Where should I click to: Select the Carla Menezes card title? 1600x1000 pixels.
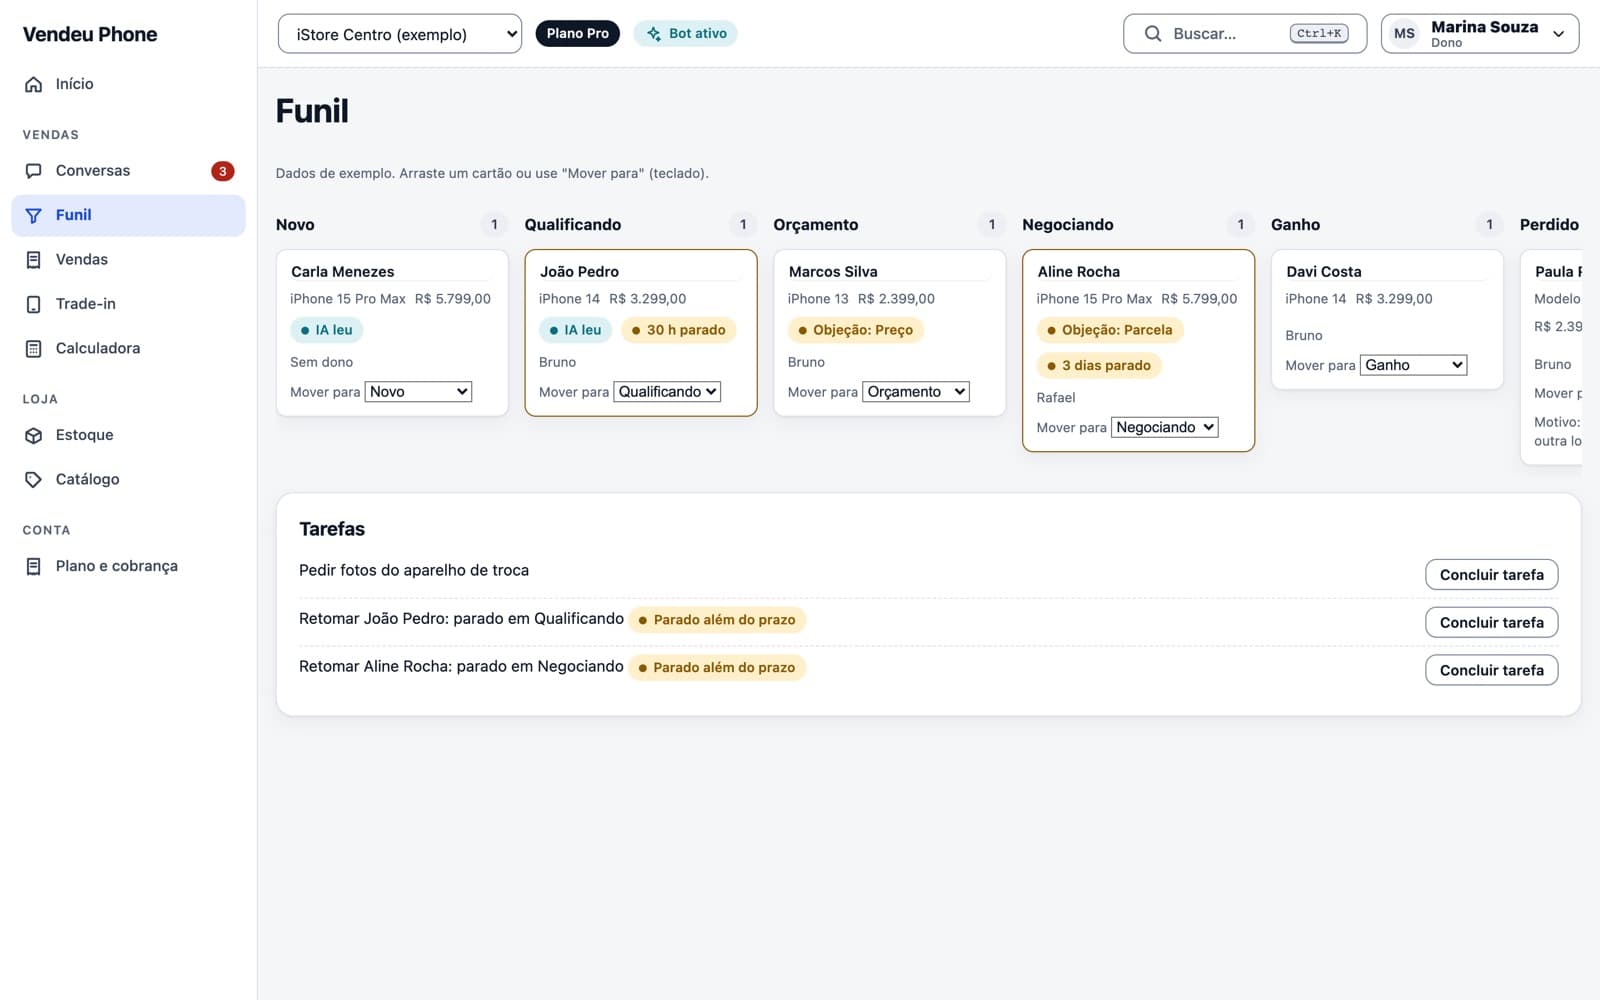coord(343,272)
